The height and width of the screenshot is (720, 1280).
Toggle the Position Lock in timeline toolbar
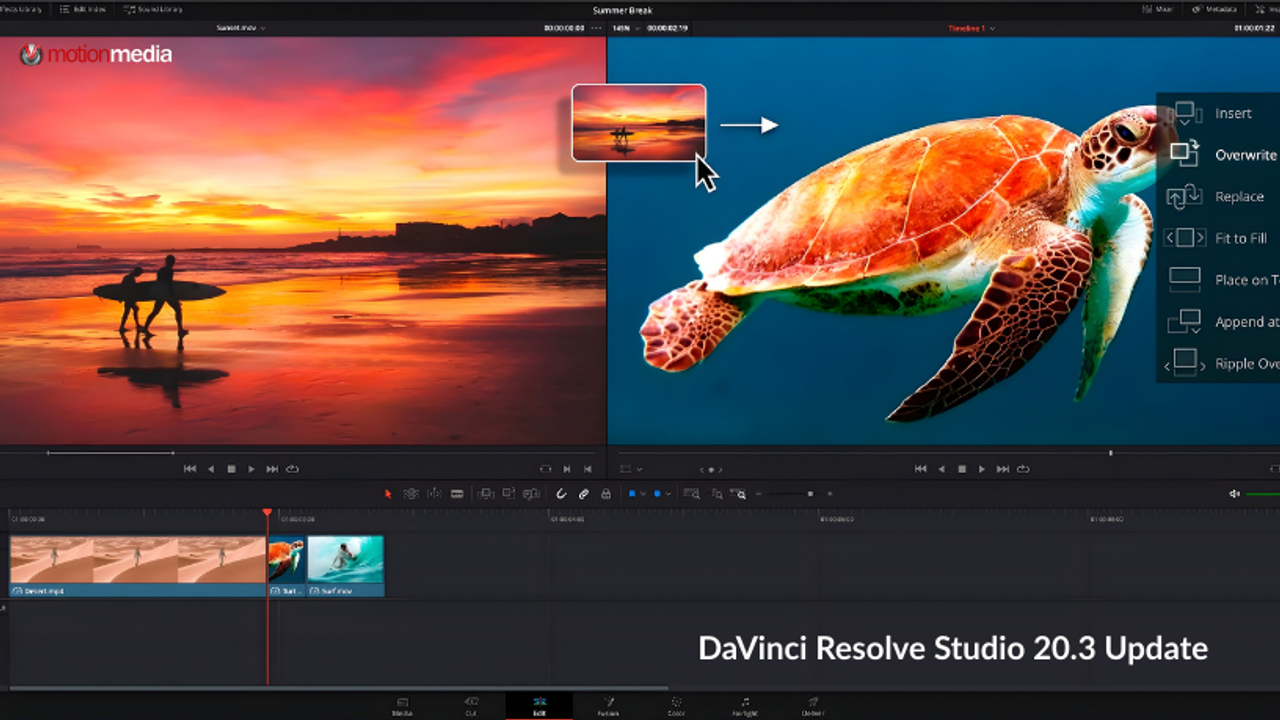(606, 493)
